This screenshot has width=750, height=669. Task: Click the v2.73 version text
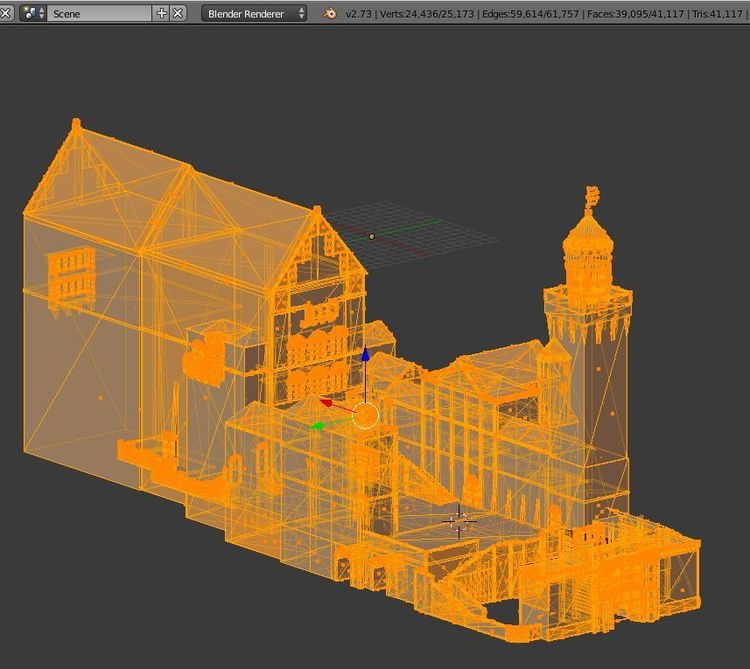(358, 14)
